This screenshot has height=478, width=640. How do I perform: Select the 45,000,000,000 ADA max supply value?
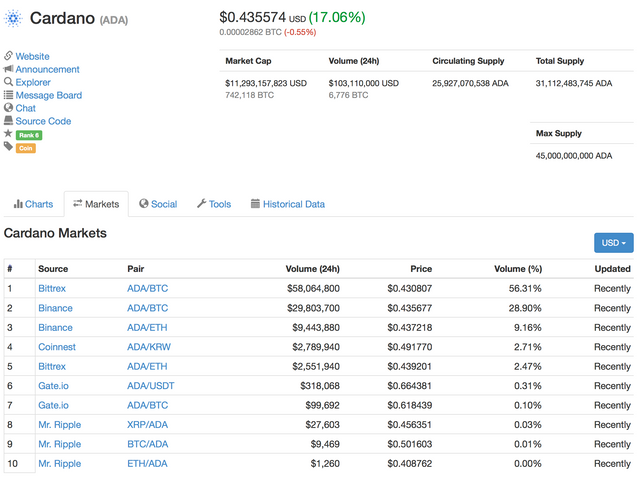coord(574,156)
